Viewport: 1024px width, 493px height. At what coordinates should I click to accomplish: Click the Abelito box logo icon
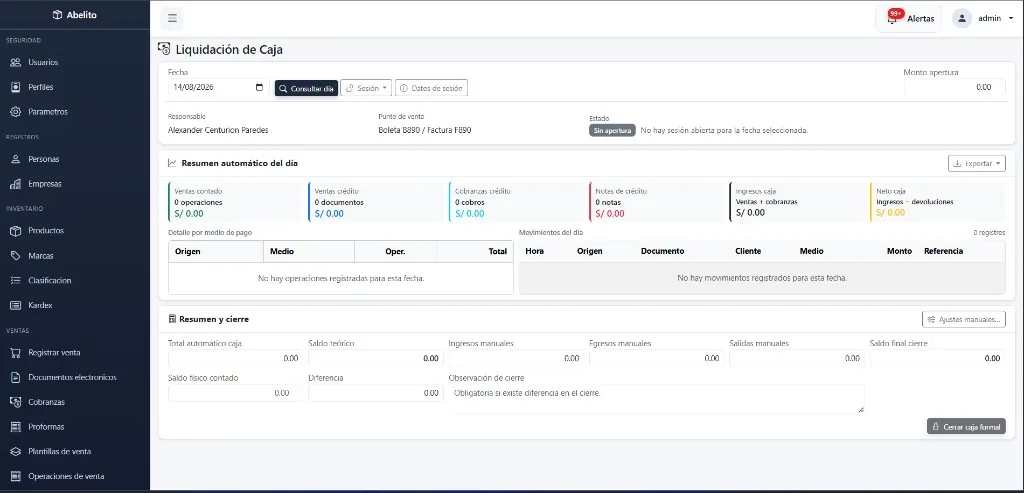tap(57, 14)
